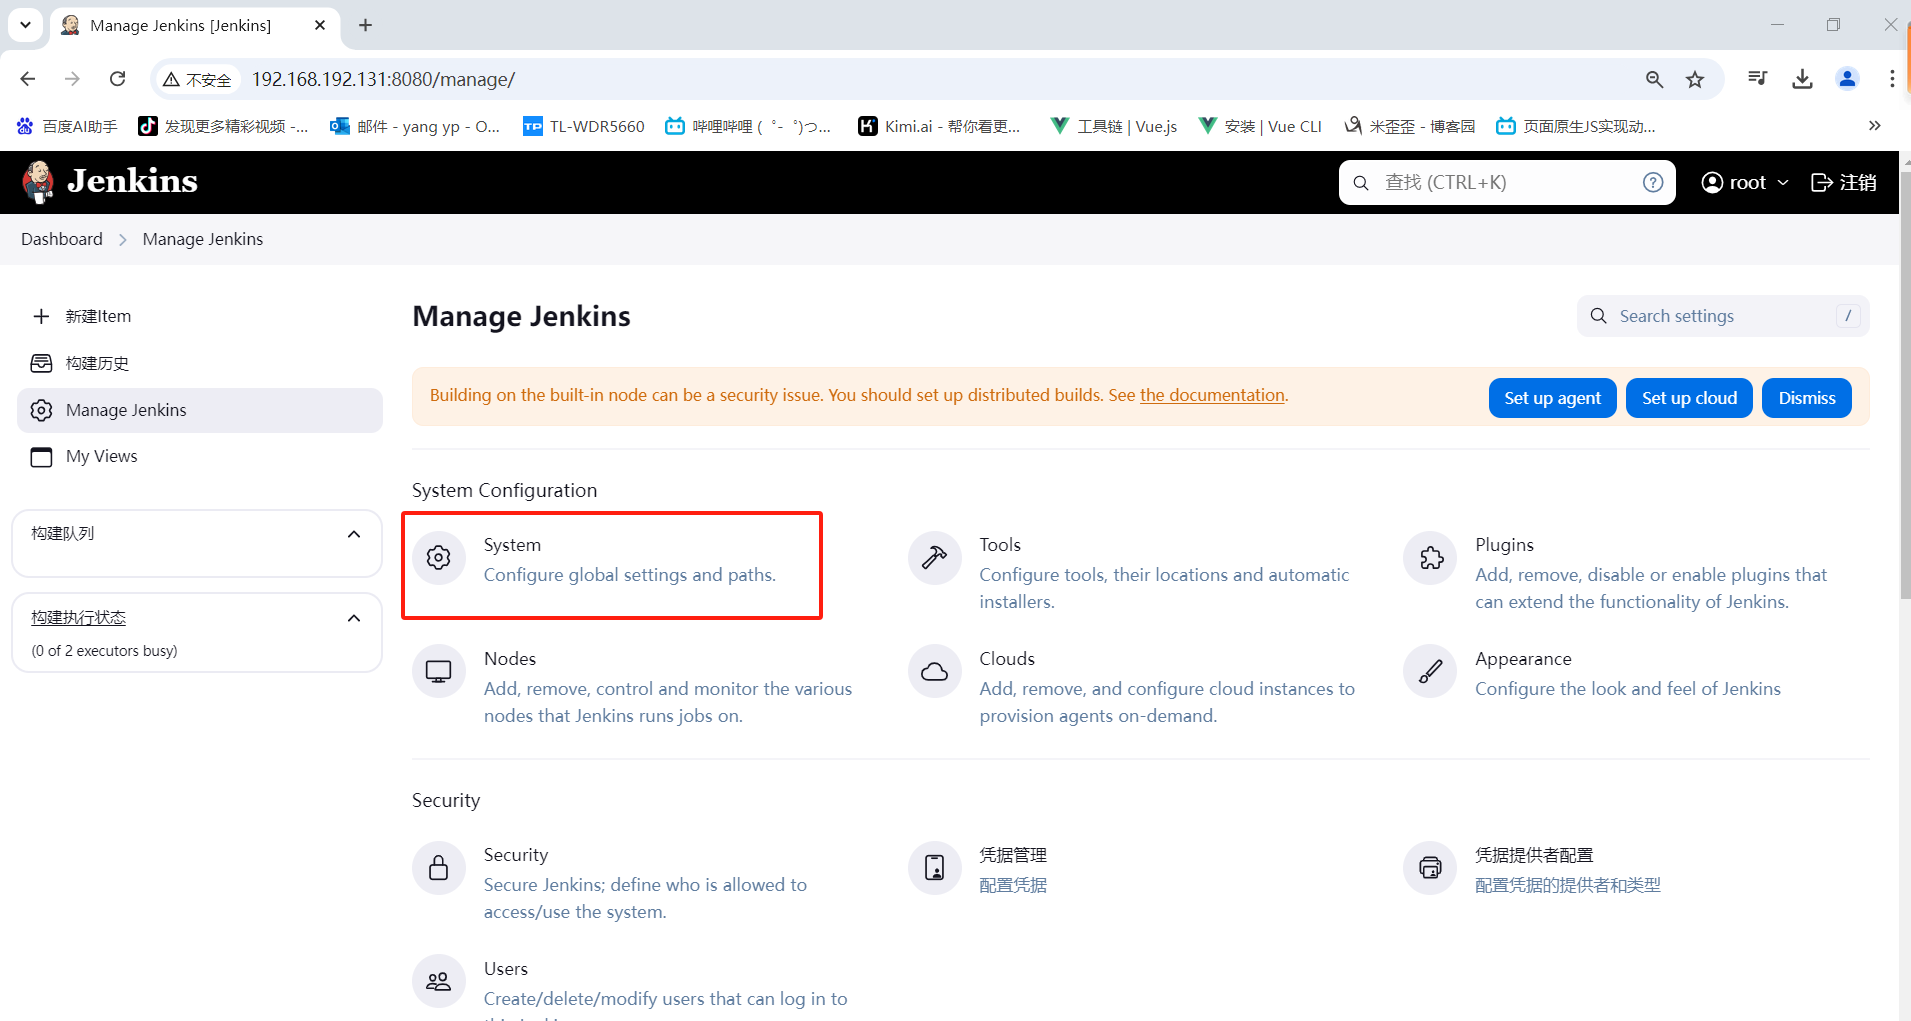Open Appearance via the paintbrush icon
The height and width of the screenshot is (1021, 1911).
[x=1430, y=672]
